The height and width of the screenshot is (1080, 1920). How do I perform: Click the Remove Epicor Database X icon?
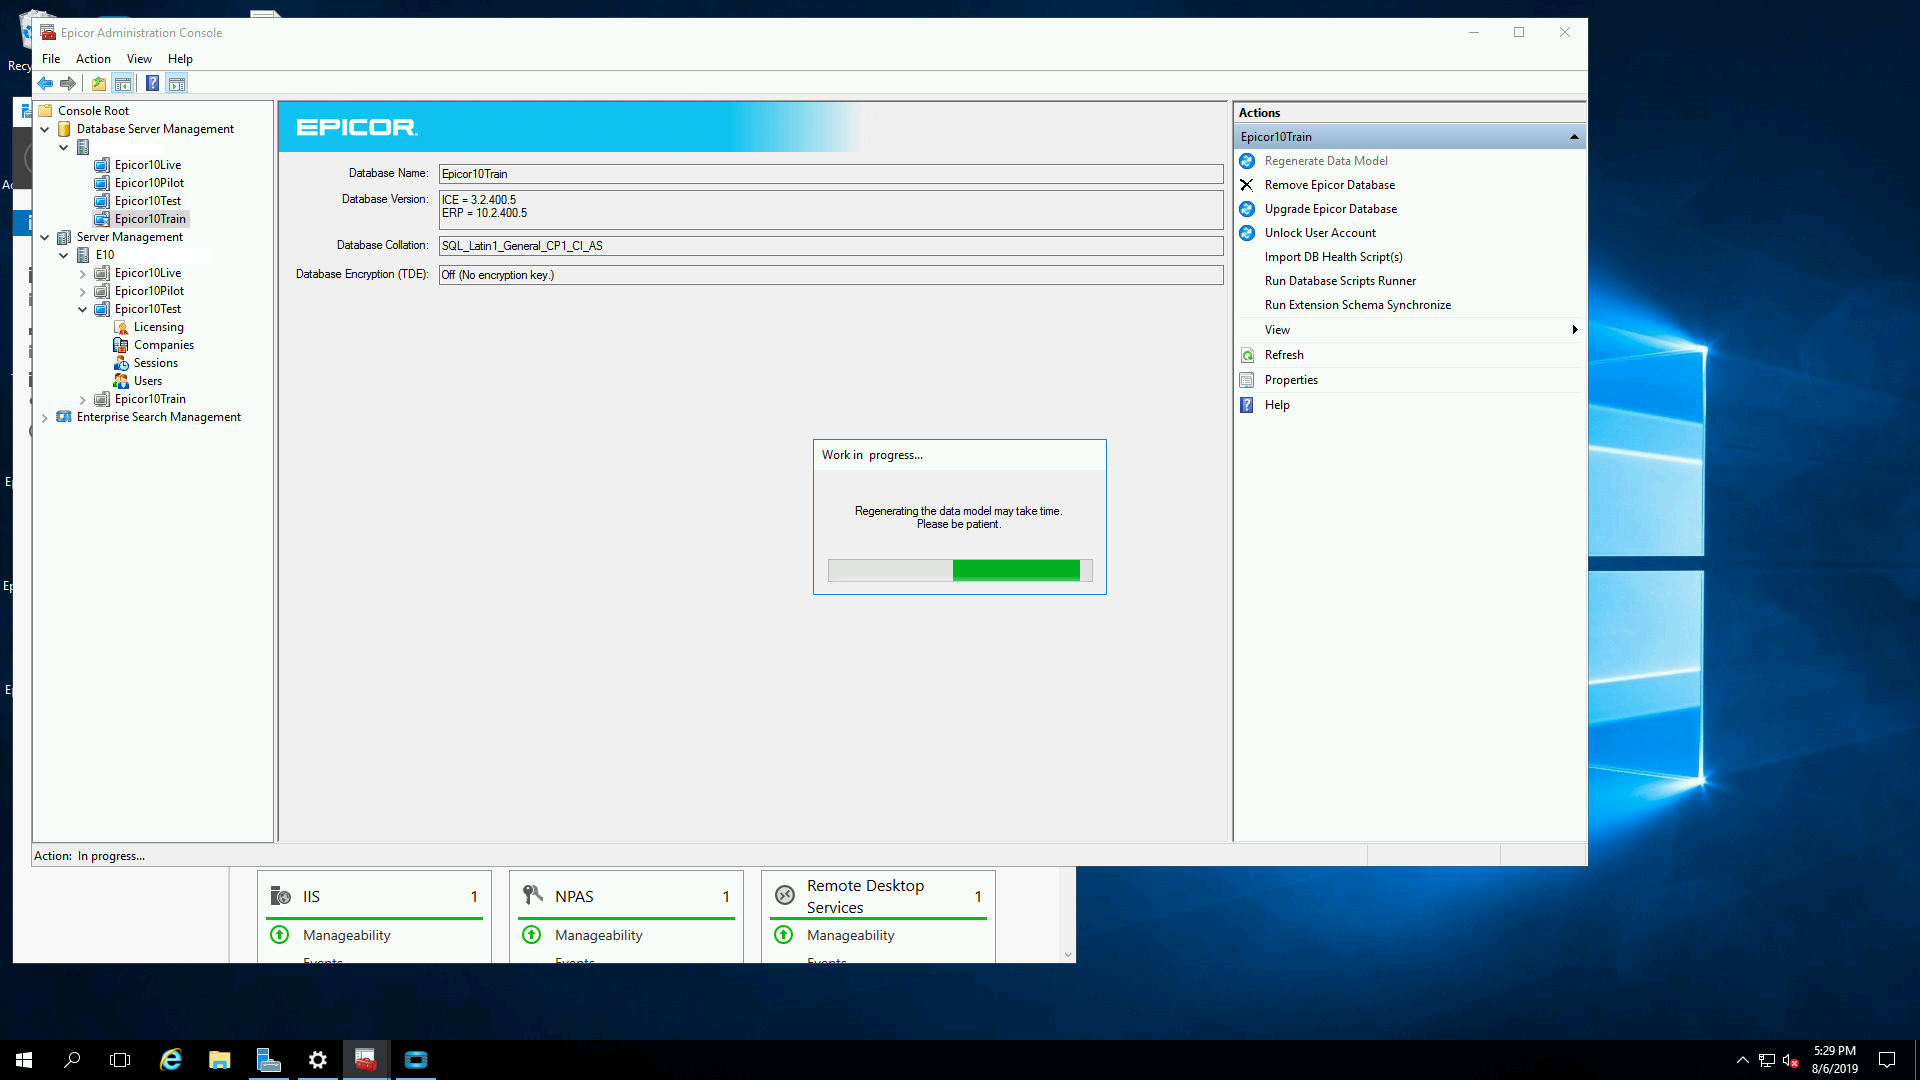click(1247, 185)
